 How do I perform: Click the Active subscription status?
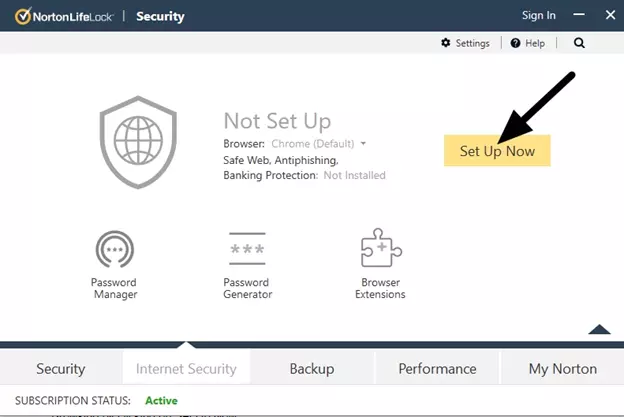point(161,401)
